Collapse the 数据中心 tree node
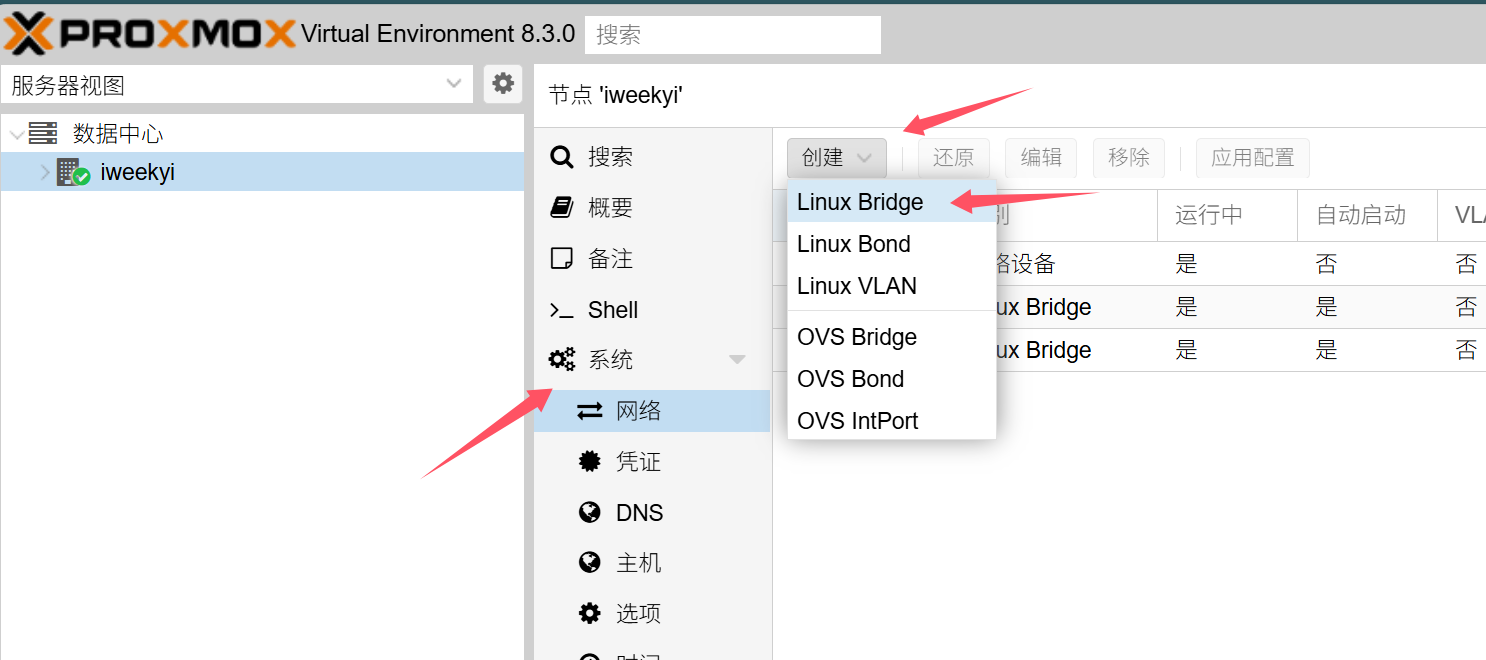The height and width of the screenshot is (660, 1486). coord(16,134)
